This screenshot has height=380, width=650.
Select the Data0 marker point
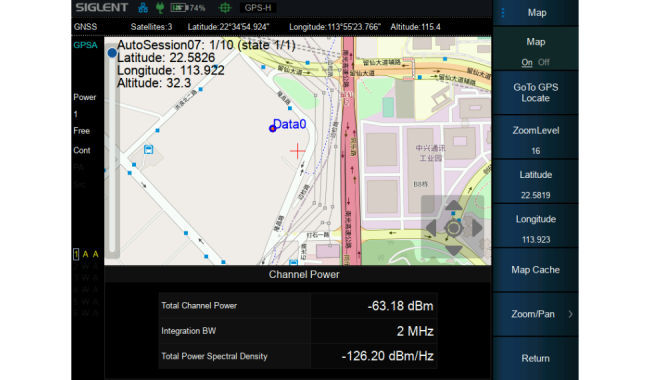click(272, 129)
